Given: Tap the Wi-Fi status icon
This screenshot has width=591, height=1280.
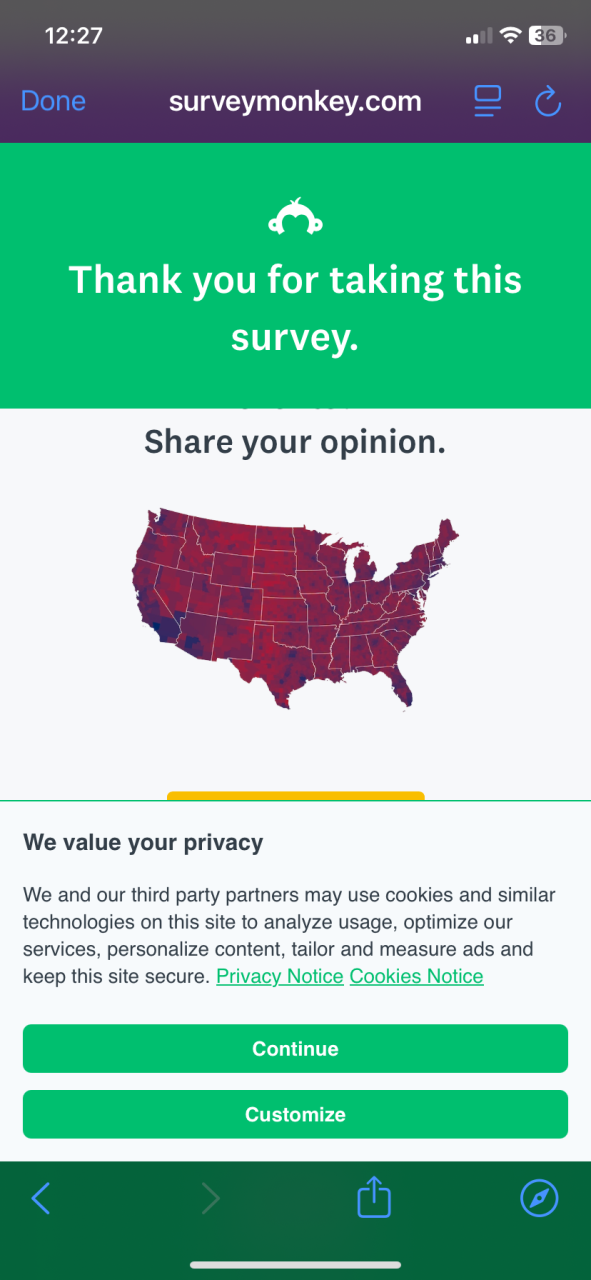Looking at the screenshot, I should [511, 36].
